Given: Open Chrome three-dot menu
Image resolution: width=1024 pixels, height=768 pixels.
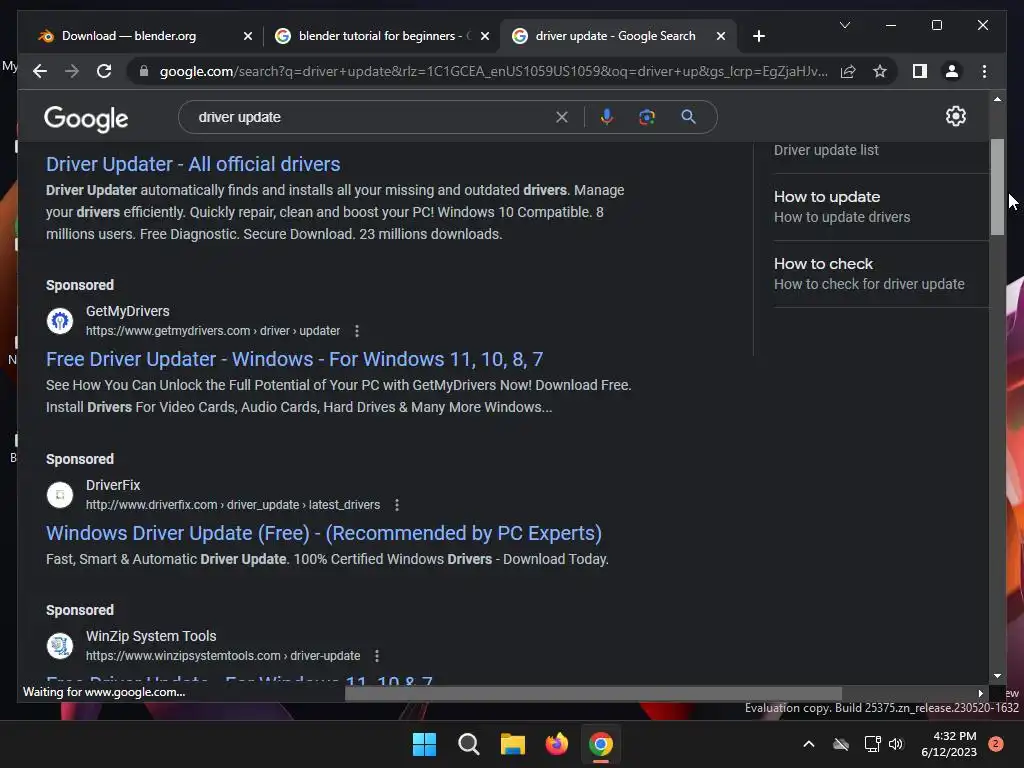Looking at the screenshot, I should point(984,71).
